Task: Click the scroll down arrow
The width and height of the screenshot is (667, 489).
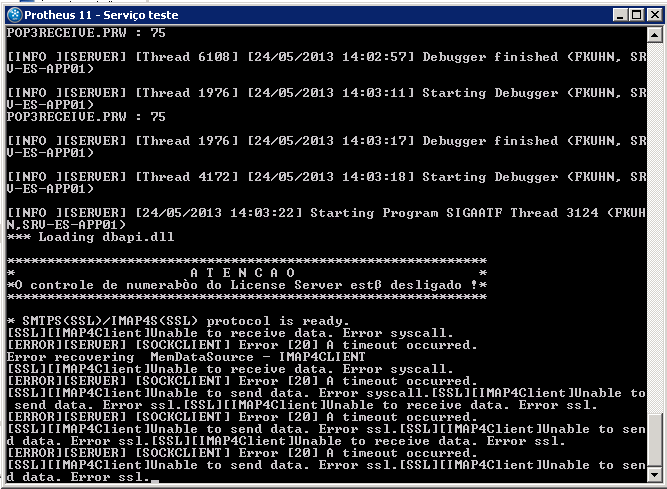Action: [x=654, y=475]
